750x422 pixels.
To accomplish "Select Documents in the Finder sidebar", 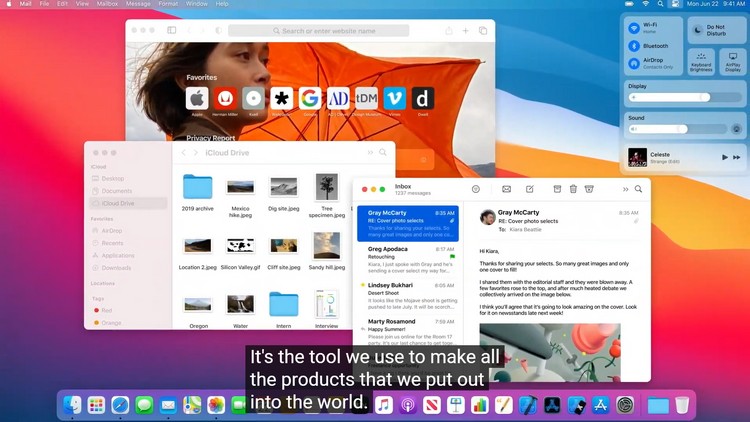I will pyautogui.click(x=117, y=191).
